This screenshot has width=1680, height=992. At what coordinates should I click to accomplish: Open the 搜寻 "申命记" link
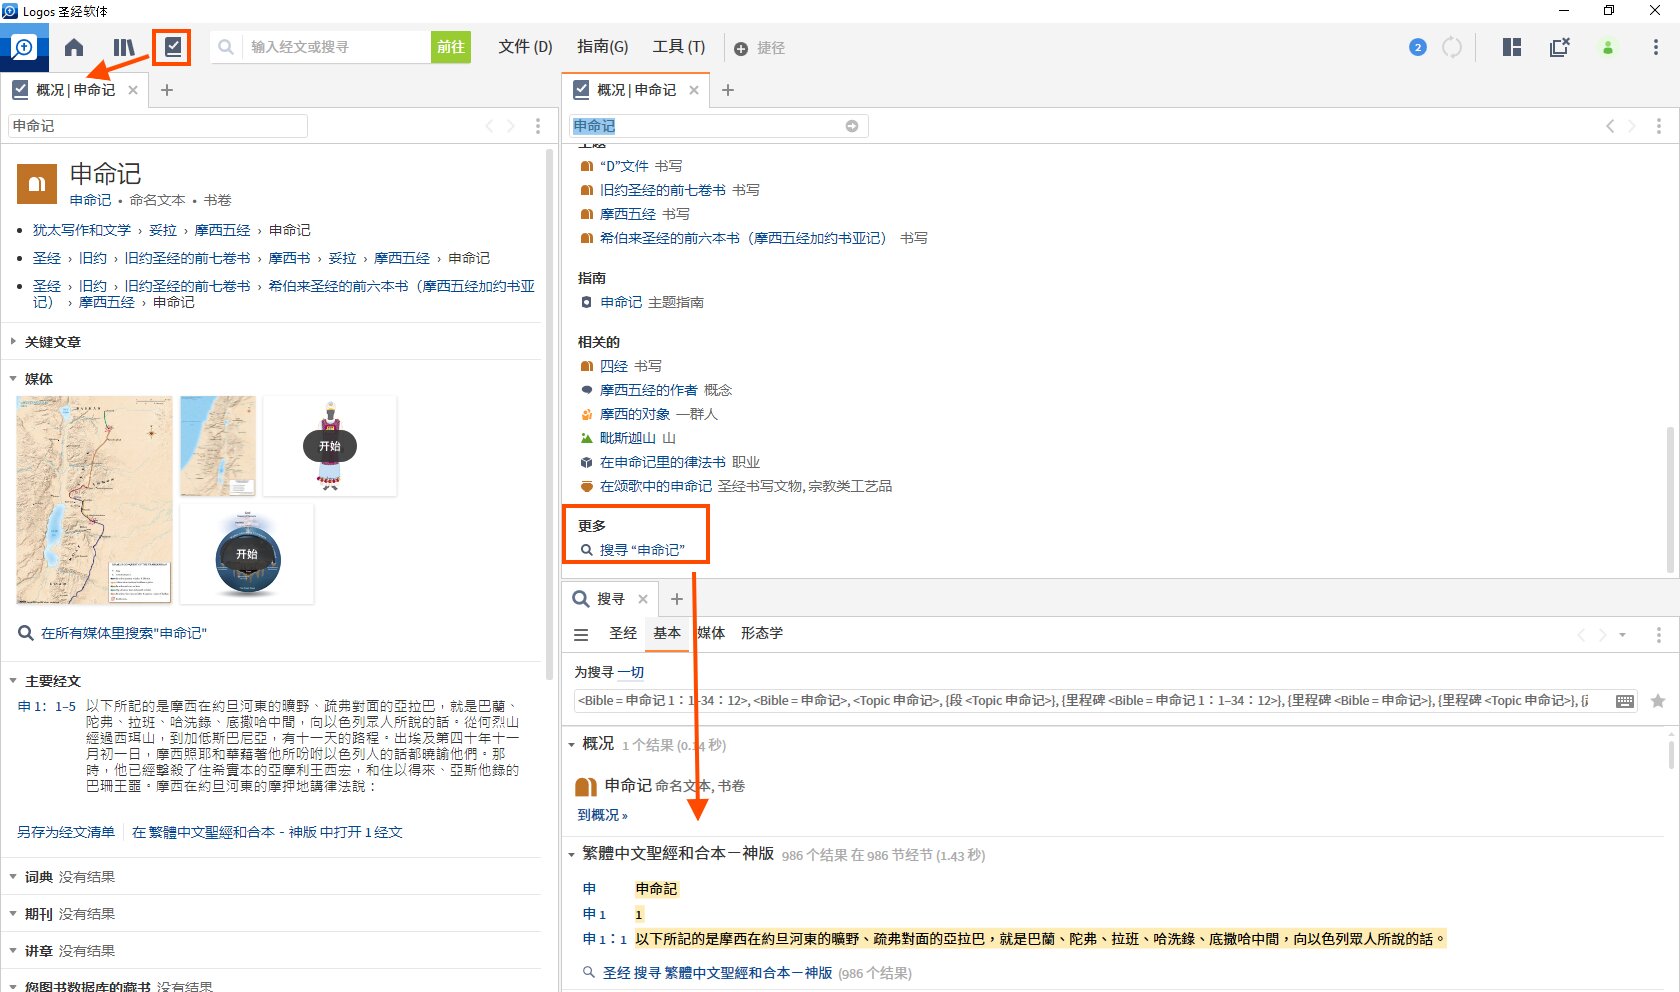pos(642,550)
